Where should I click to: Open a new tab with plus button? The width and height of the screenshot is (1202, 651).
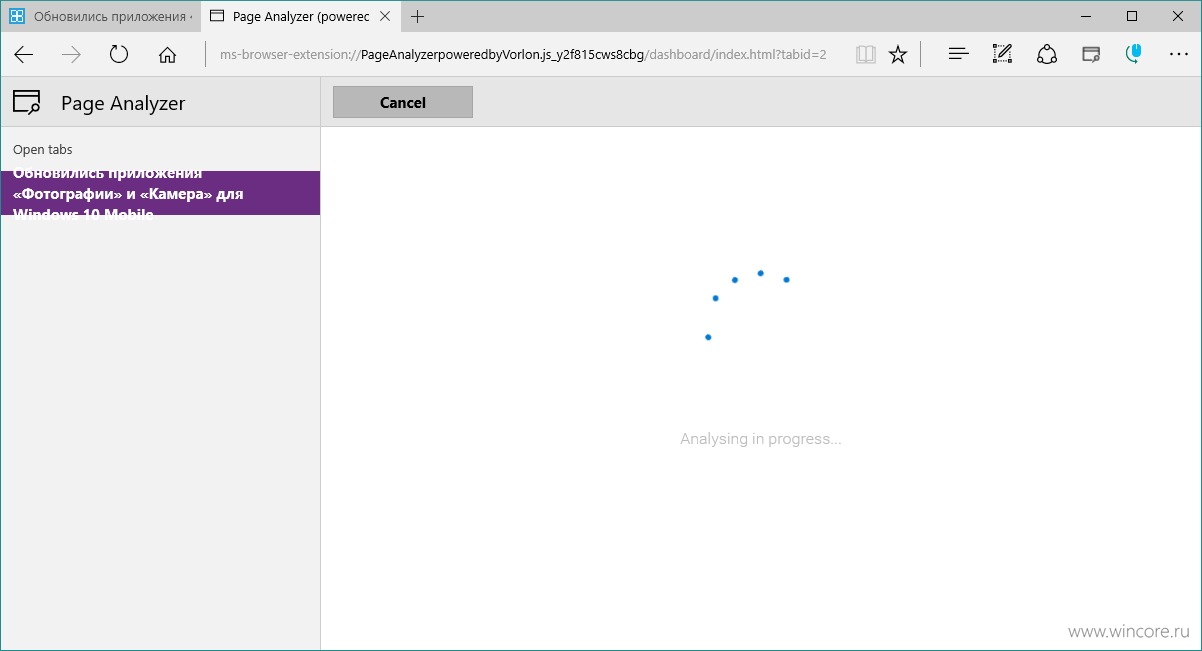[x=417, y=17]
